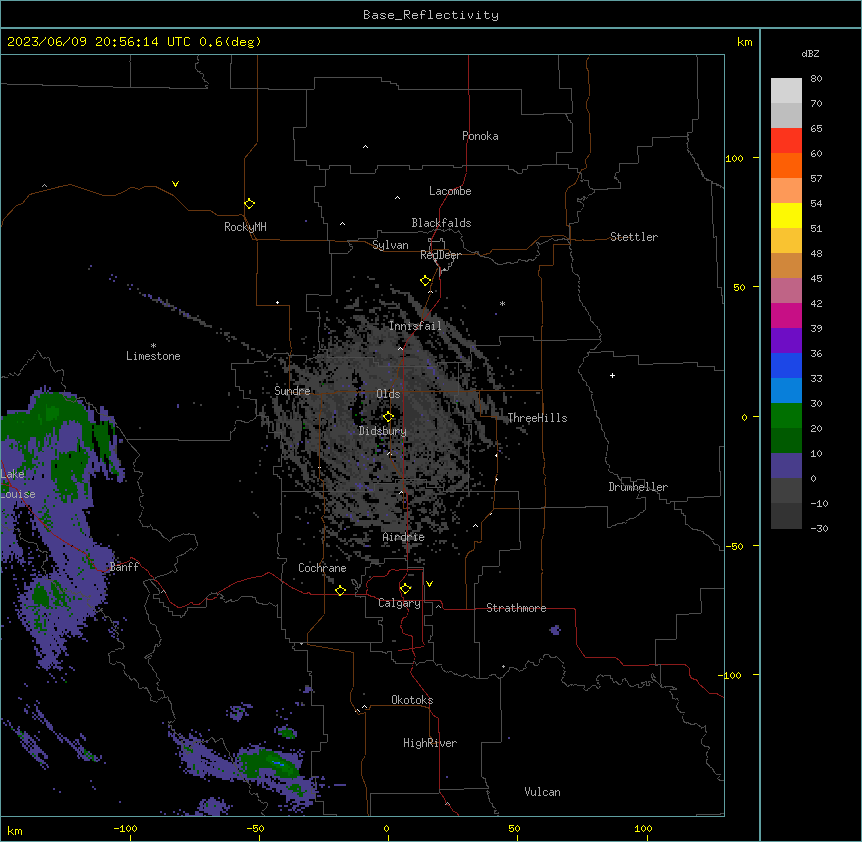Click the red 65 dBZ legend swatch
Viewport: 862px width, 842px height.
(x=786, y=140)
